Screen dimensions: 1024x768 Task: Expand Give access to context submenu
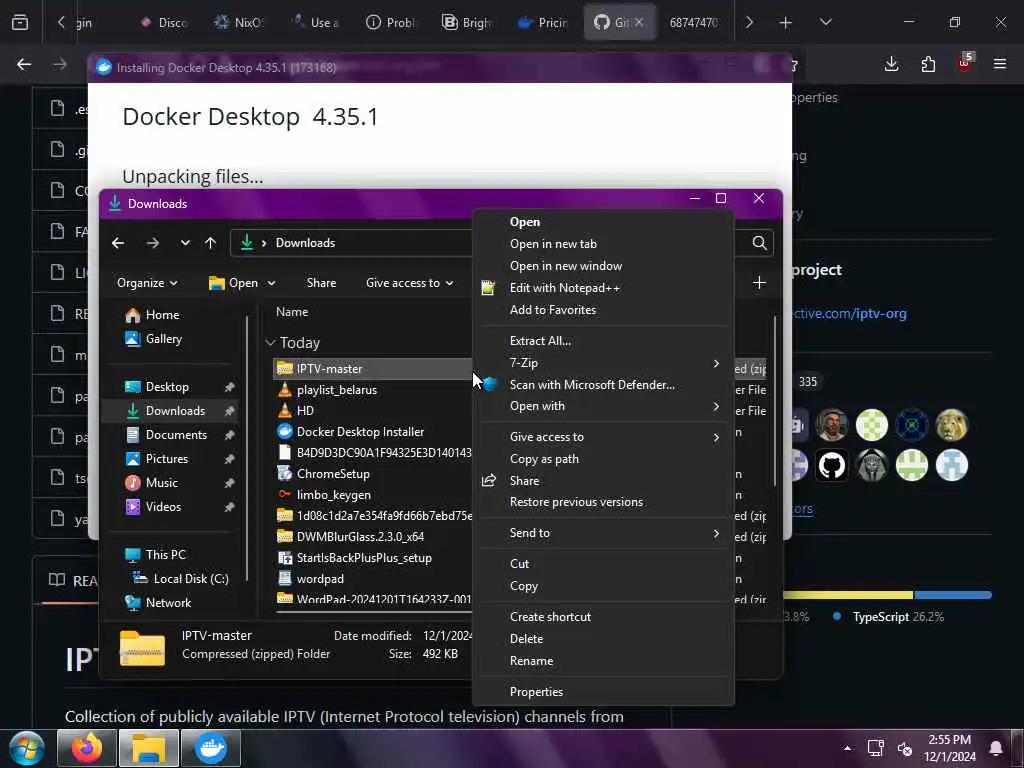click(603, 437)
